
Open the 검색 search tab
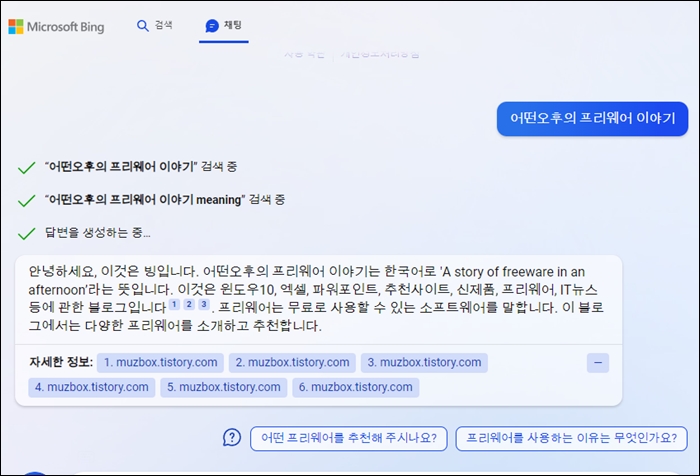[154, 25]
